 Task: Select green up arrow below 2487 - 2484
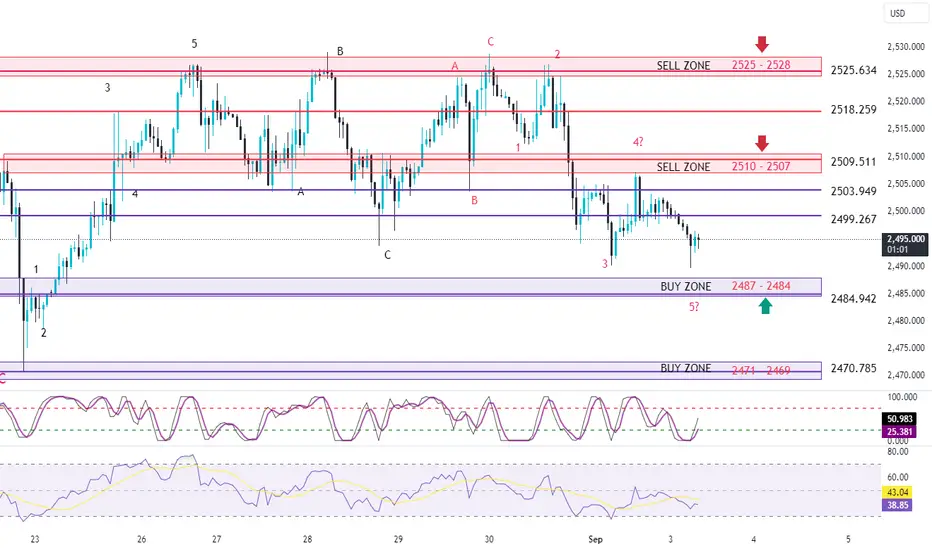pyautogui.click(x=766, y=306)
